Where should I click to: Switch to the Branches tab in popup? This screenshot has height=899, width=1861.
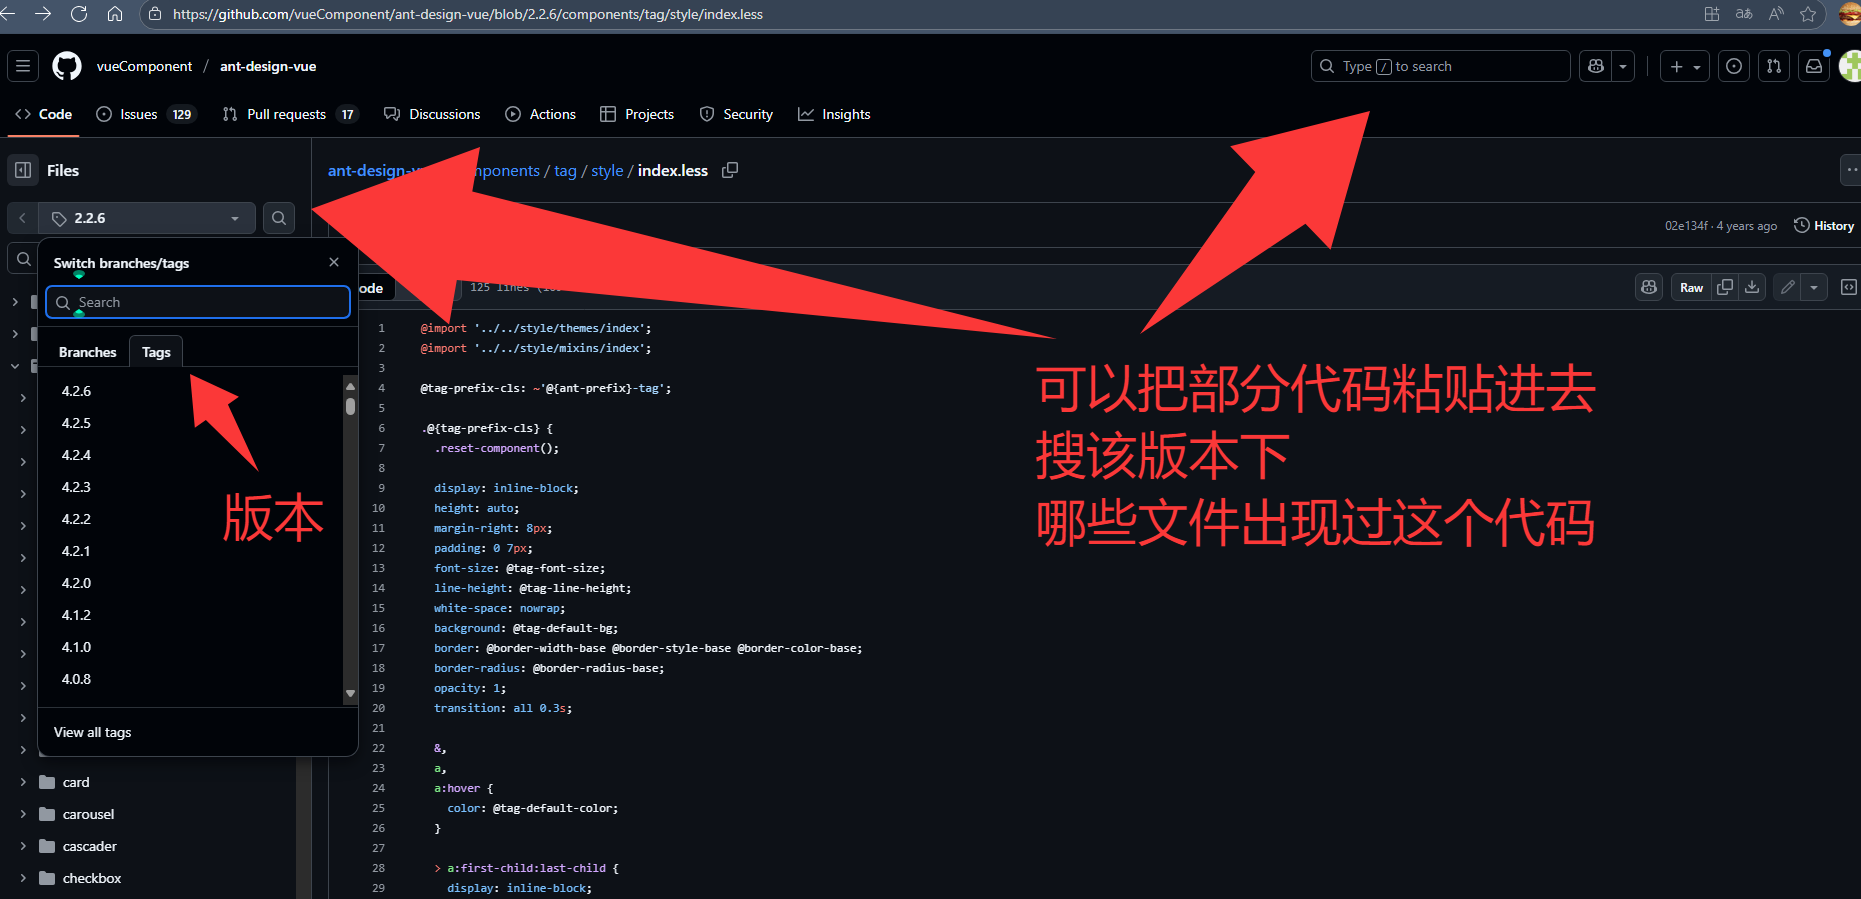(x=88, y=352)
